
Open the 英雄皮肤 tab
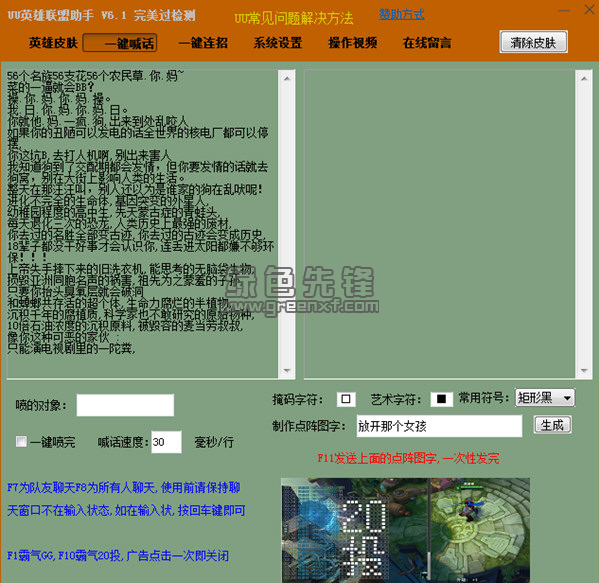click(x=53, y=43)
